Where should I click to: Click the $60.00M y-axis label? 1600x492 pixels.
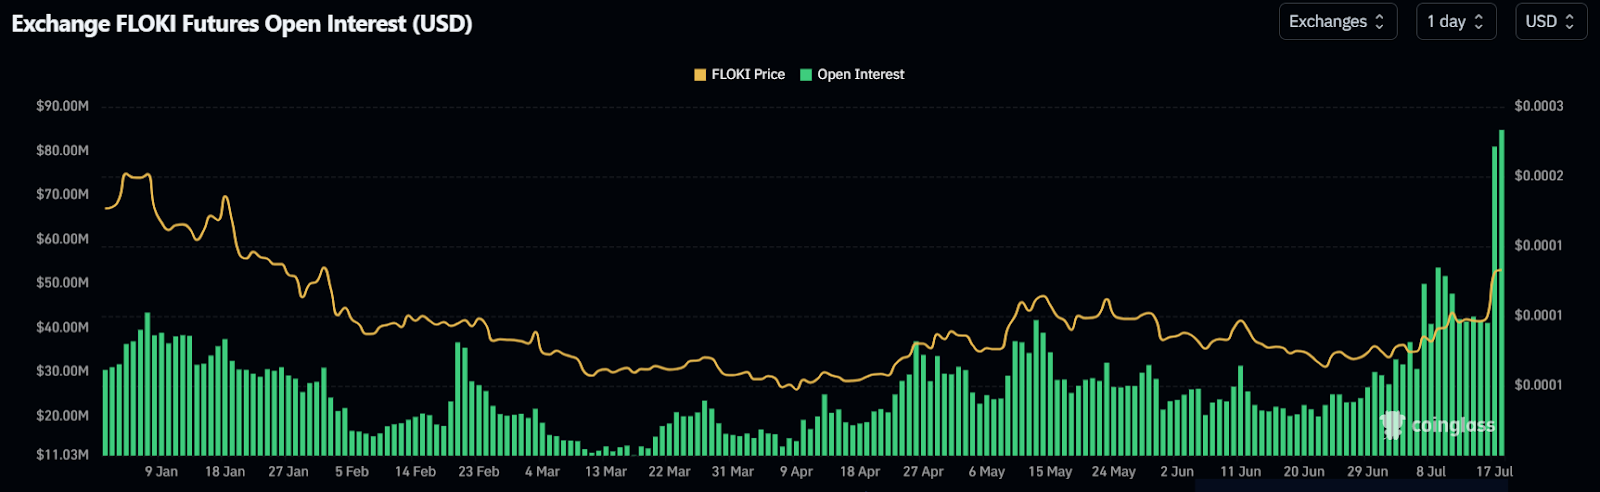click(62, 238)
